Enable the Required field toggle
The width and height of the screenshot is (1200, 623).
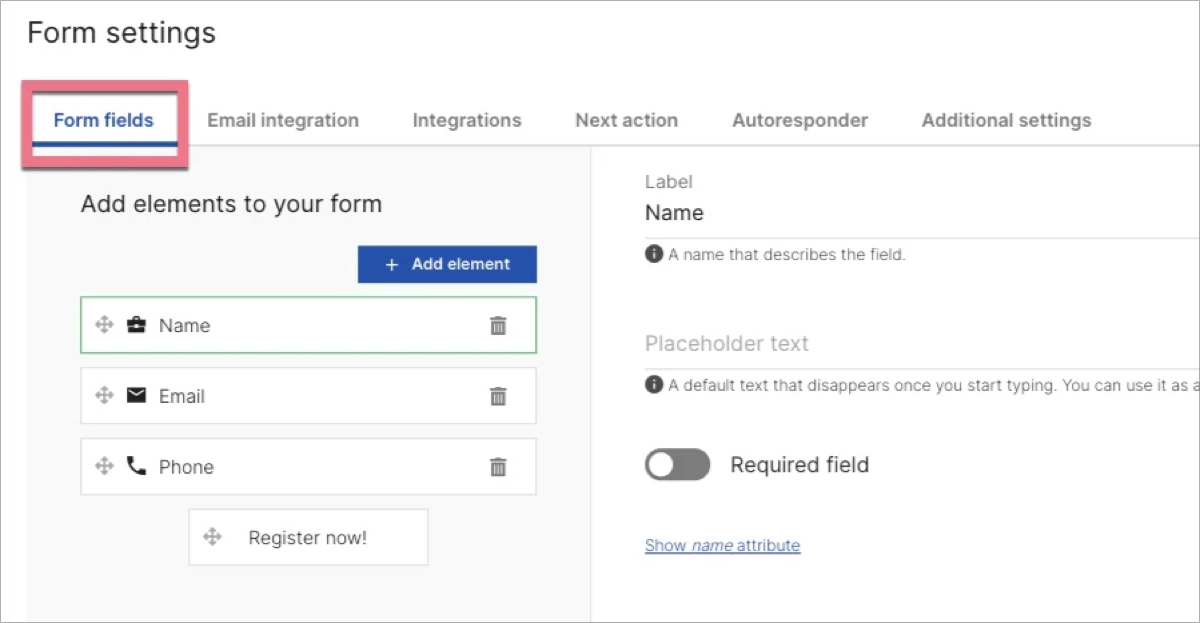pos(677,464)
